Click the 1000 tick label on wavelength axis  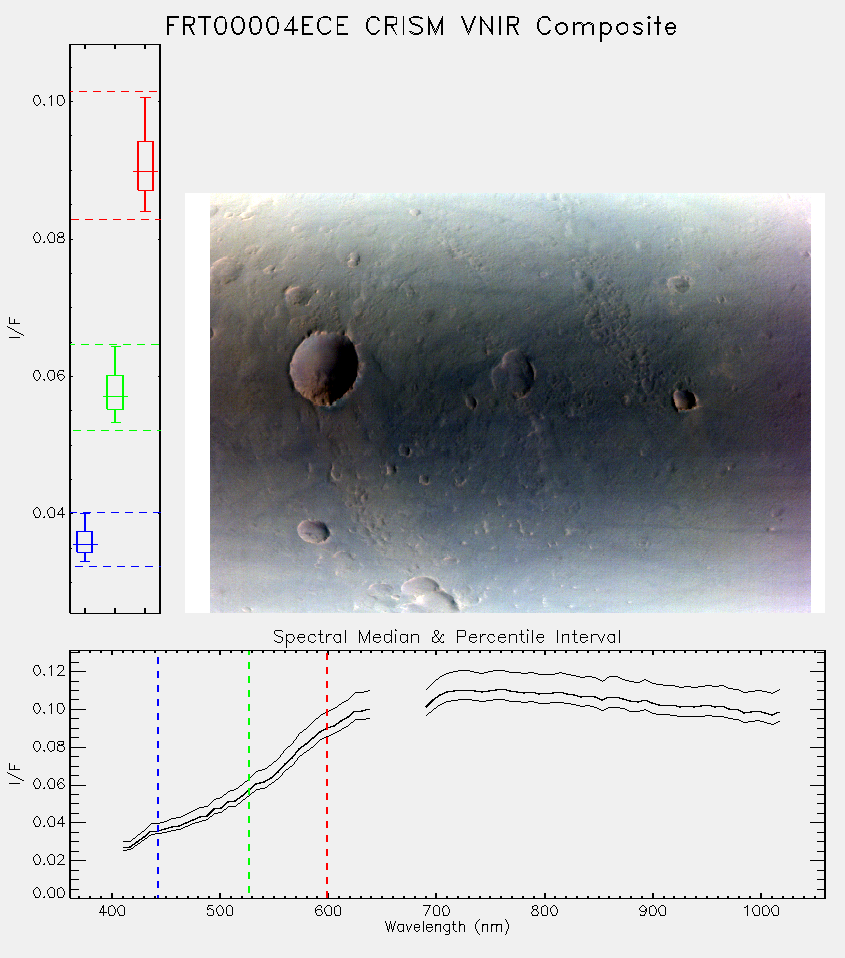pos(761,911)
